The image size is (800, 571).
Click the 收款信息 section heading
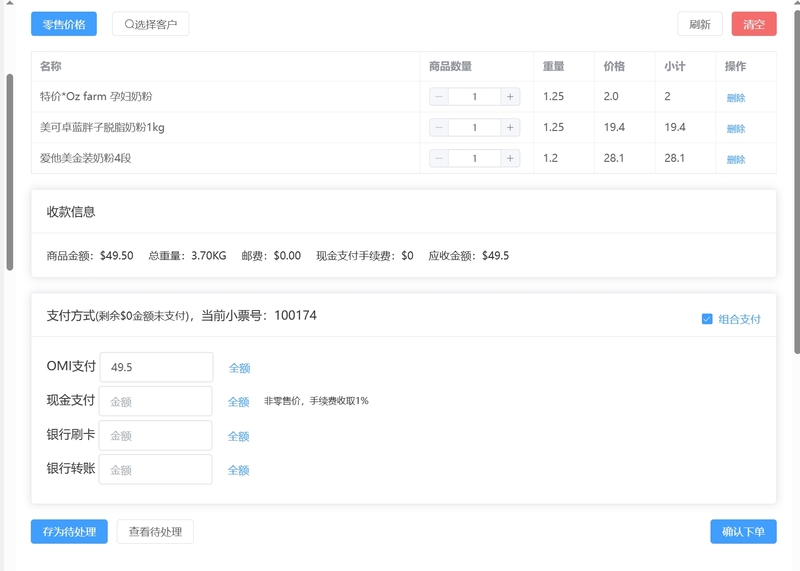click(x=71, y=212)
